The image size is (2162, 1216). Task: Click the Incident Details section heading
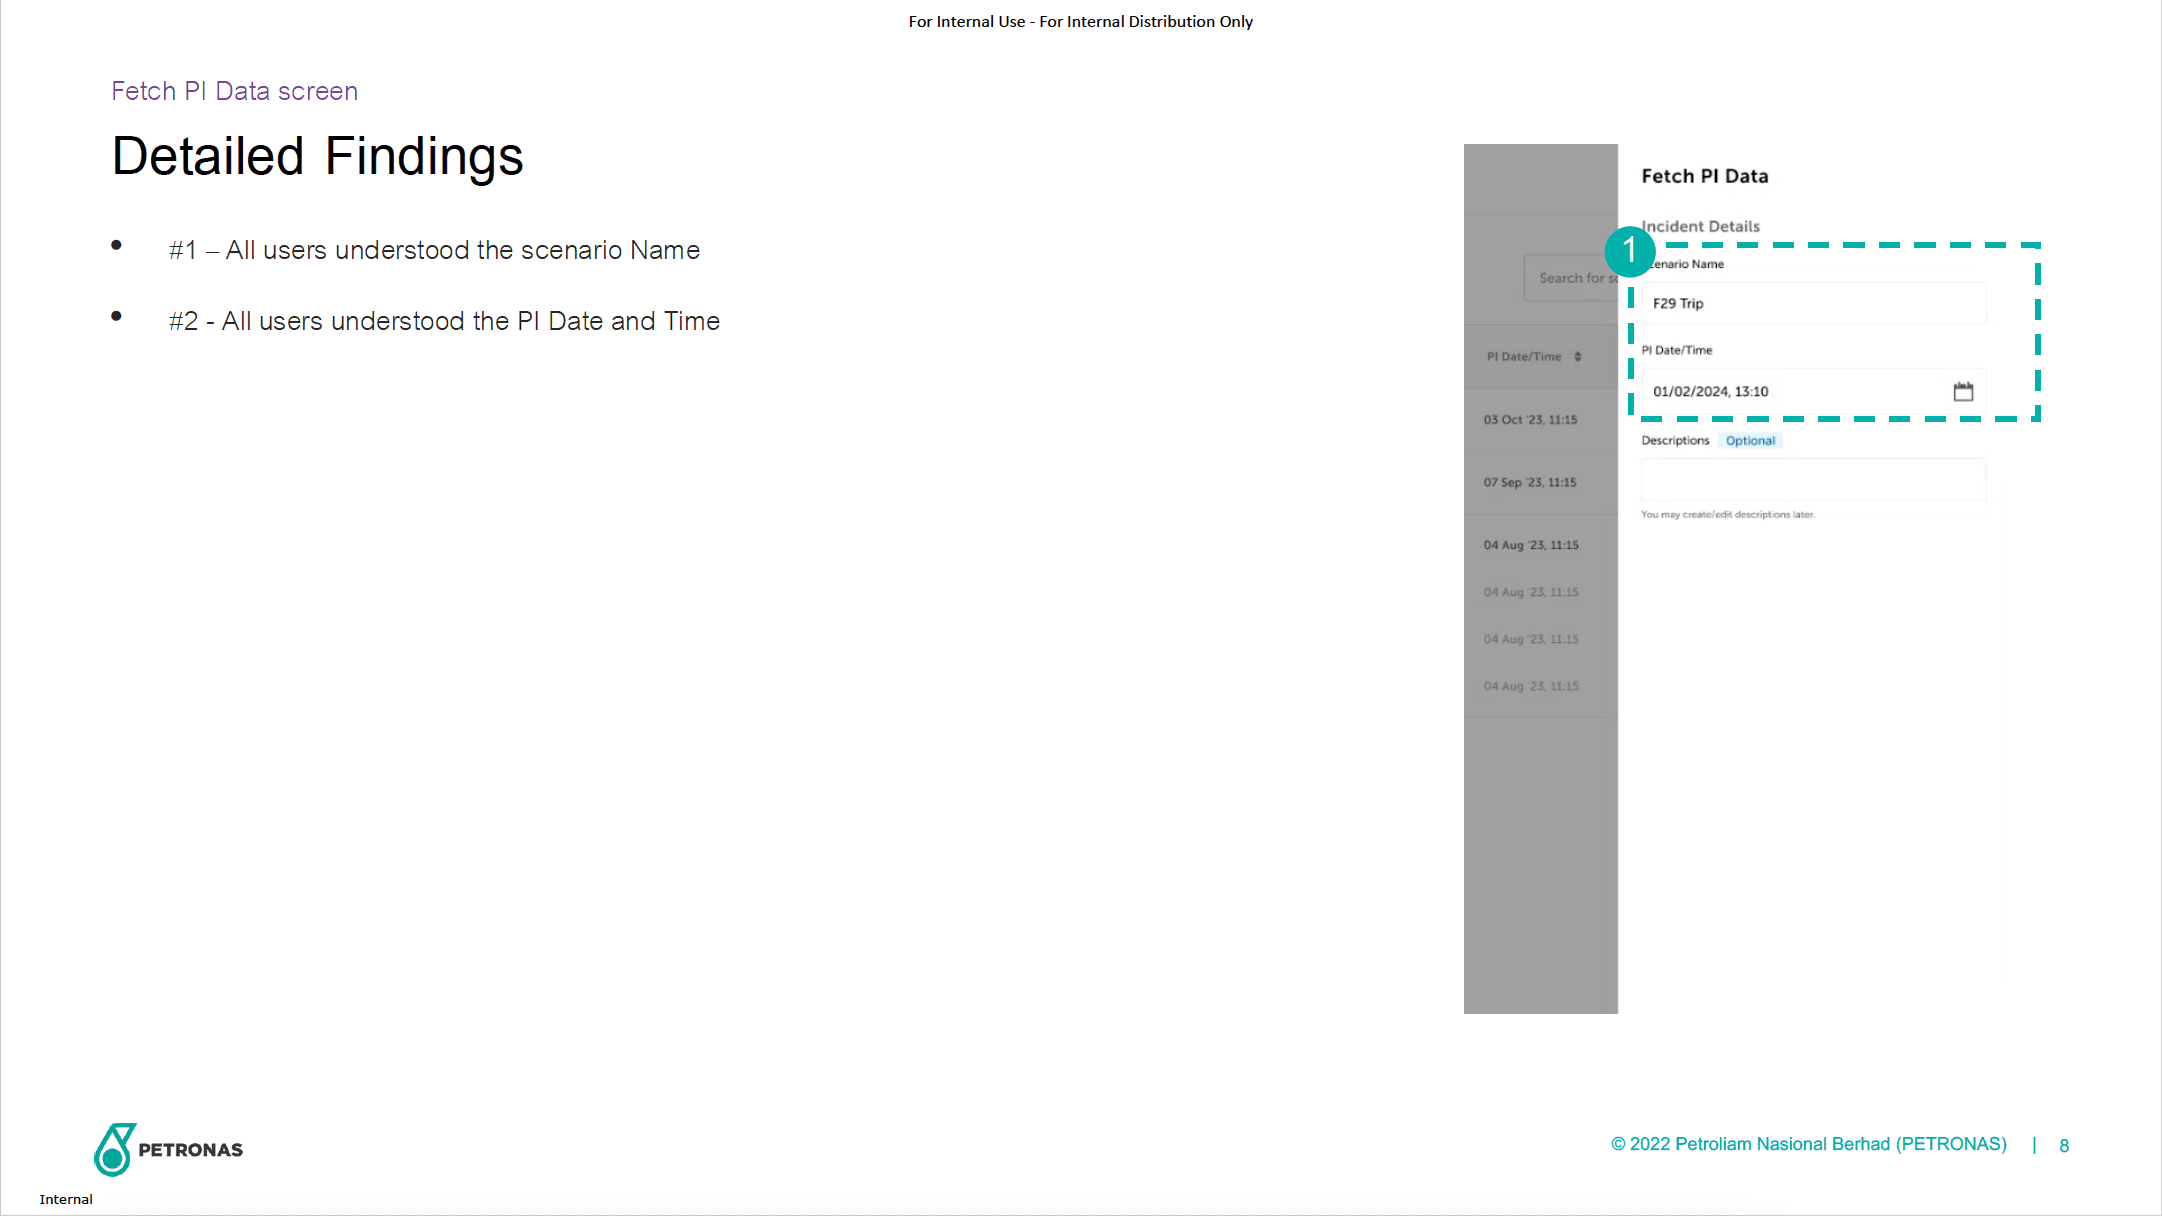1702,227
